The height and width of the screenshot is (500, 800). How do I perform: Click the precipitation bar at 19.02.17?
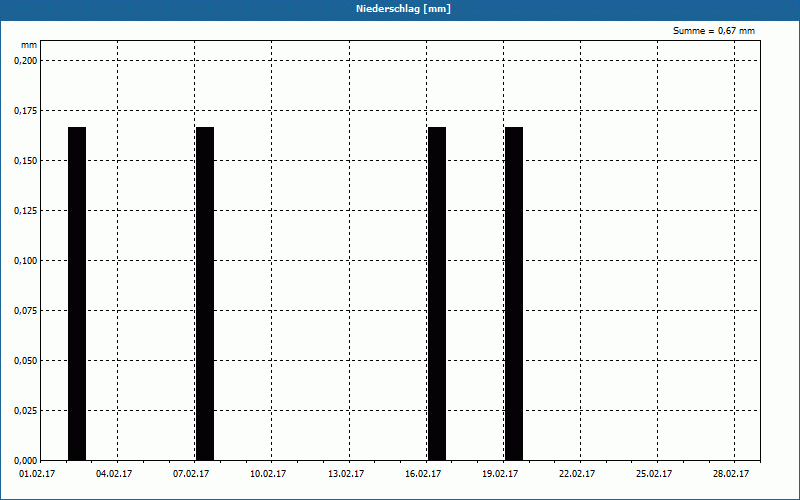(514, 294)
